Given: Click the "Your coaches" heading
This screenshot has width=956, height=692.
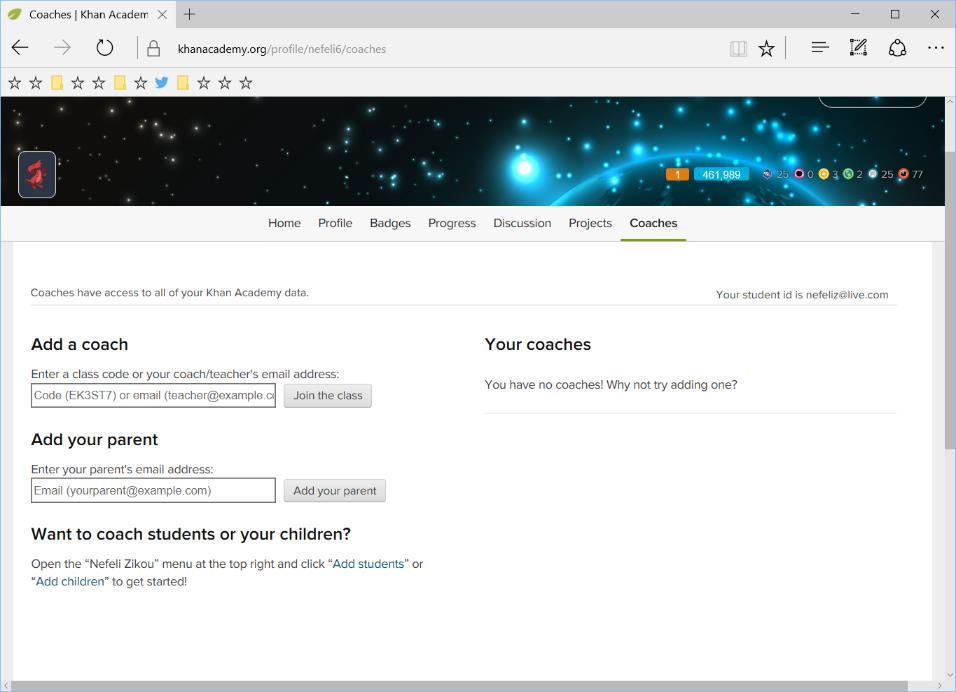Looking at the screenshot, I should click(538, 344).
